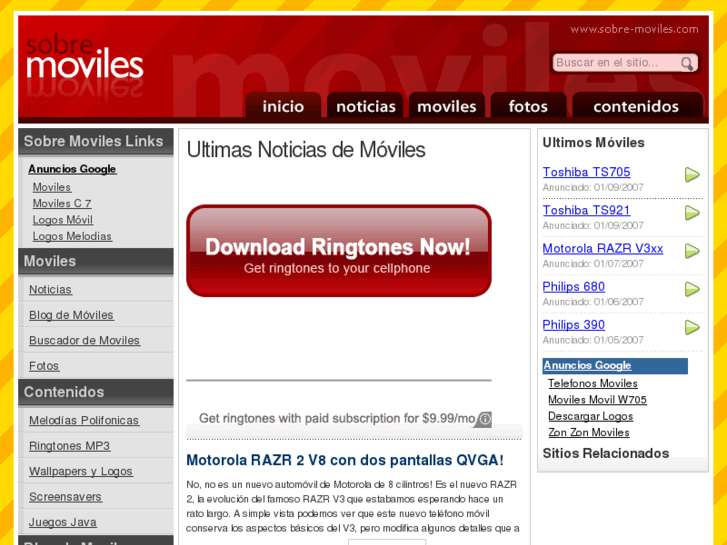Go to Blog de Móviles
Viewport: 727px width, 545px height.
coord(71,315)
